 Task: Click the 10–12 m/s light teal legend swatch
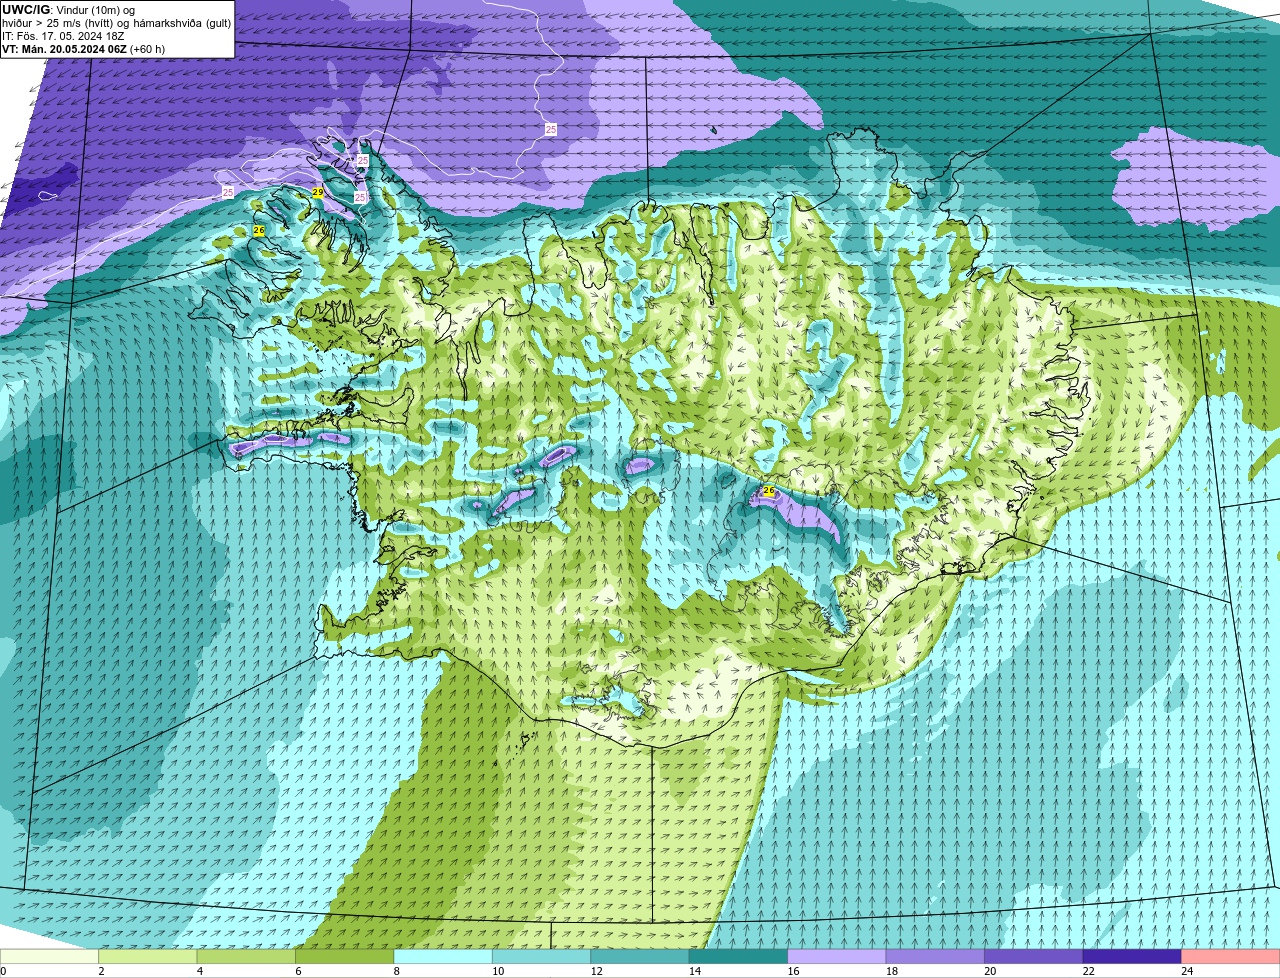[542, 956]
